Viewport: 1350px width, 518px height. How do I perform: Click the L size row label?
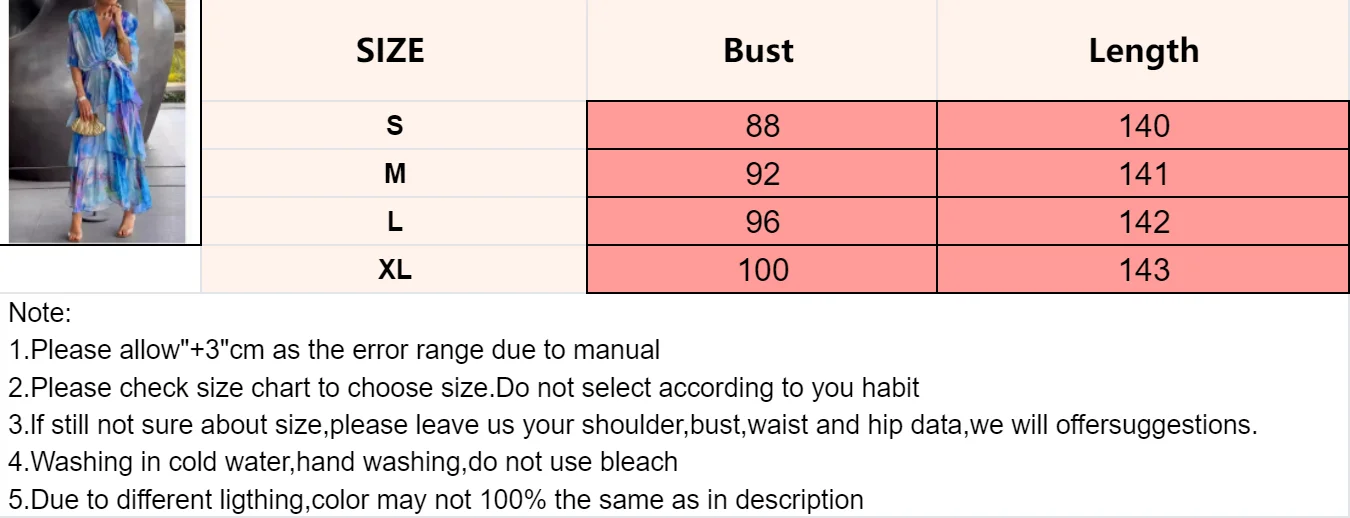[x=394, y=221]
